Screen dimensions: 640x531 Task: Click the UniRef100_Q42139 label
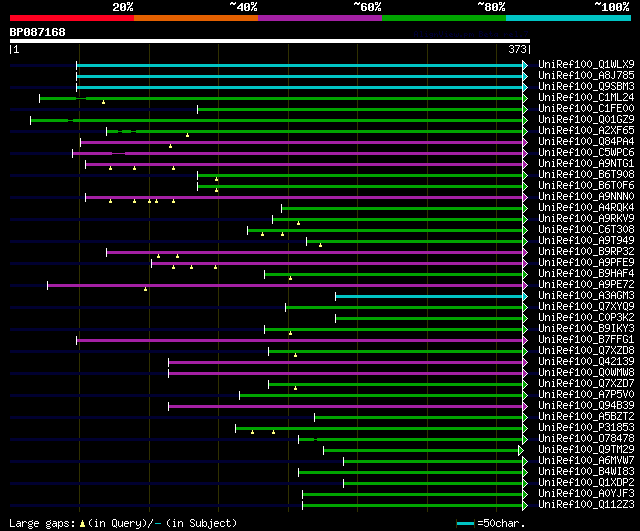coord(586,362)
